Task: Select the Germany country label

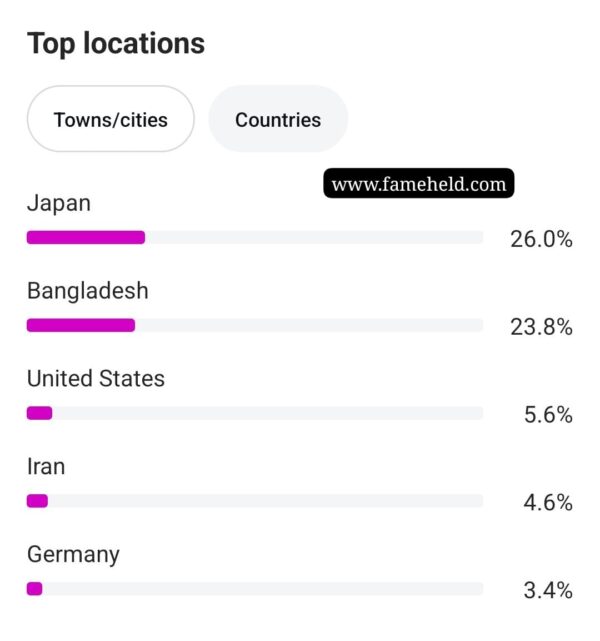Action: click(74, 555)
